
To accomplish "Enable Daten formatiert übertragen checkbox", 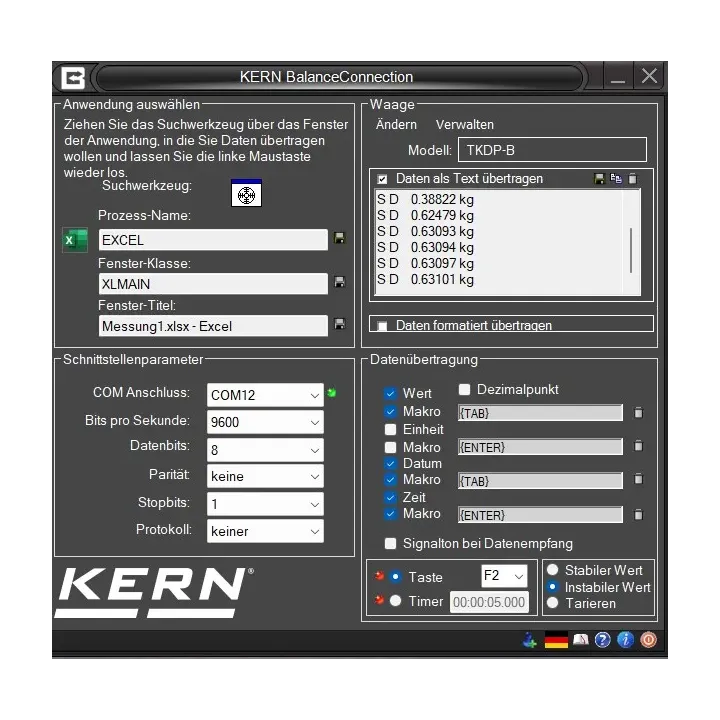I will (382, 326).
